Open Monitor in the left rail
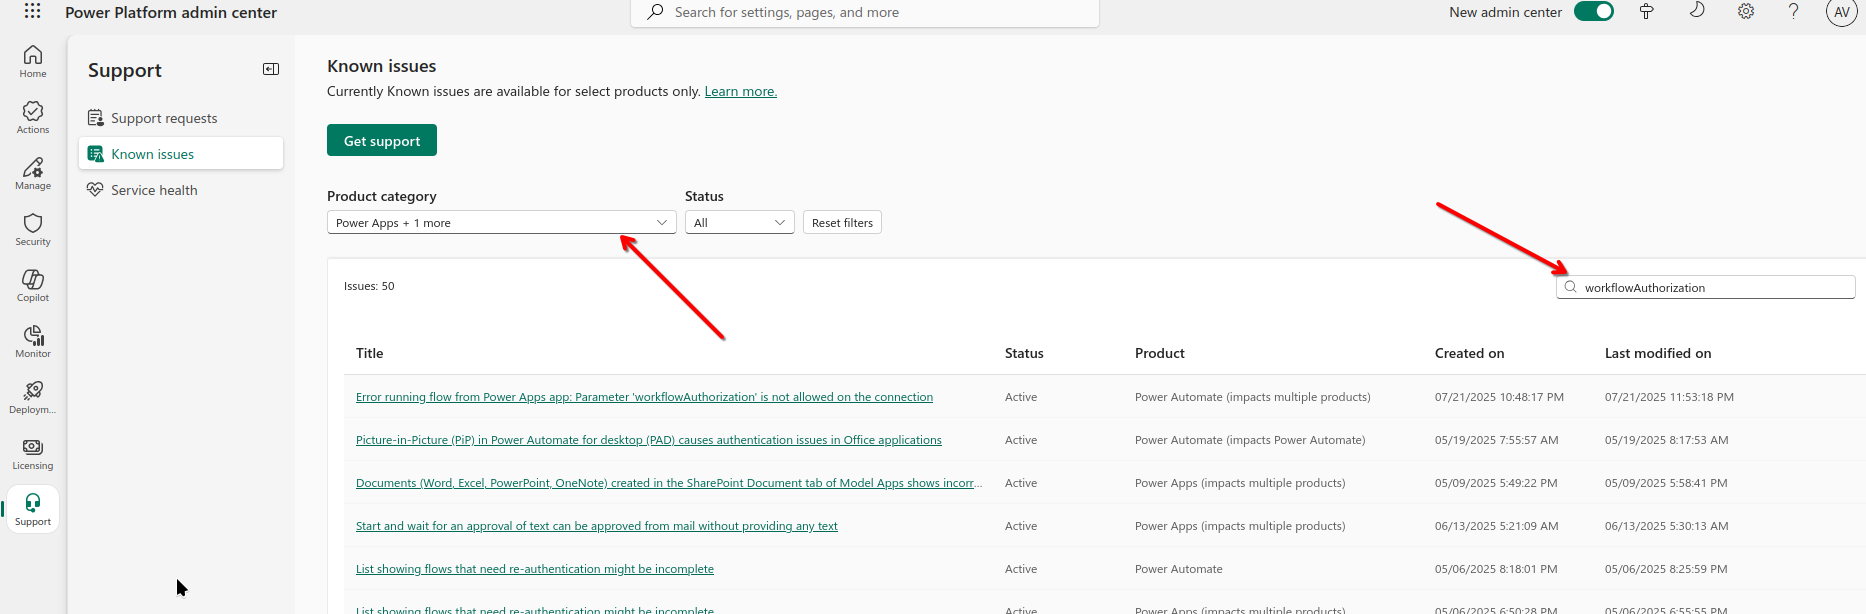 tap(33, 341)
